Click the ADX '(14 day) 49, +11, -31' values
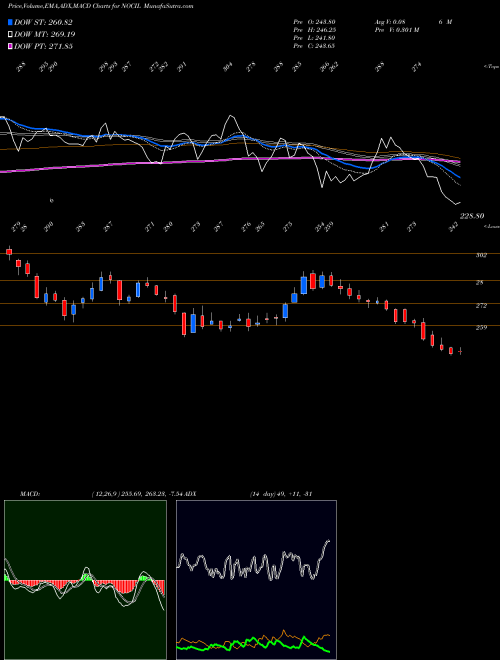Screen dimensions: 500x660 [281, 494]
